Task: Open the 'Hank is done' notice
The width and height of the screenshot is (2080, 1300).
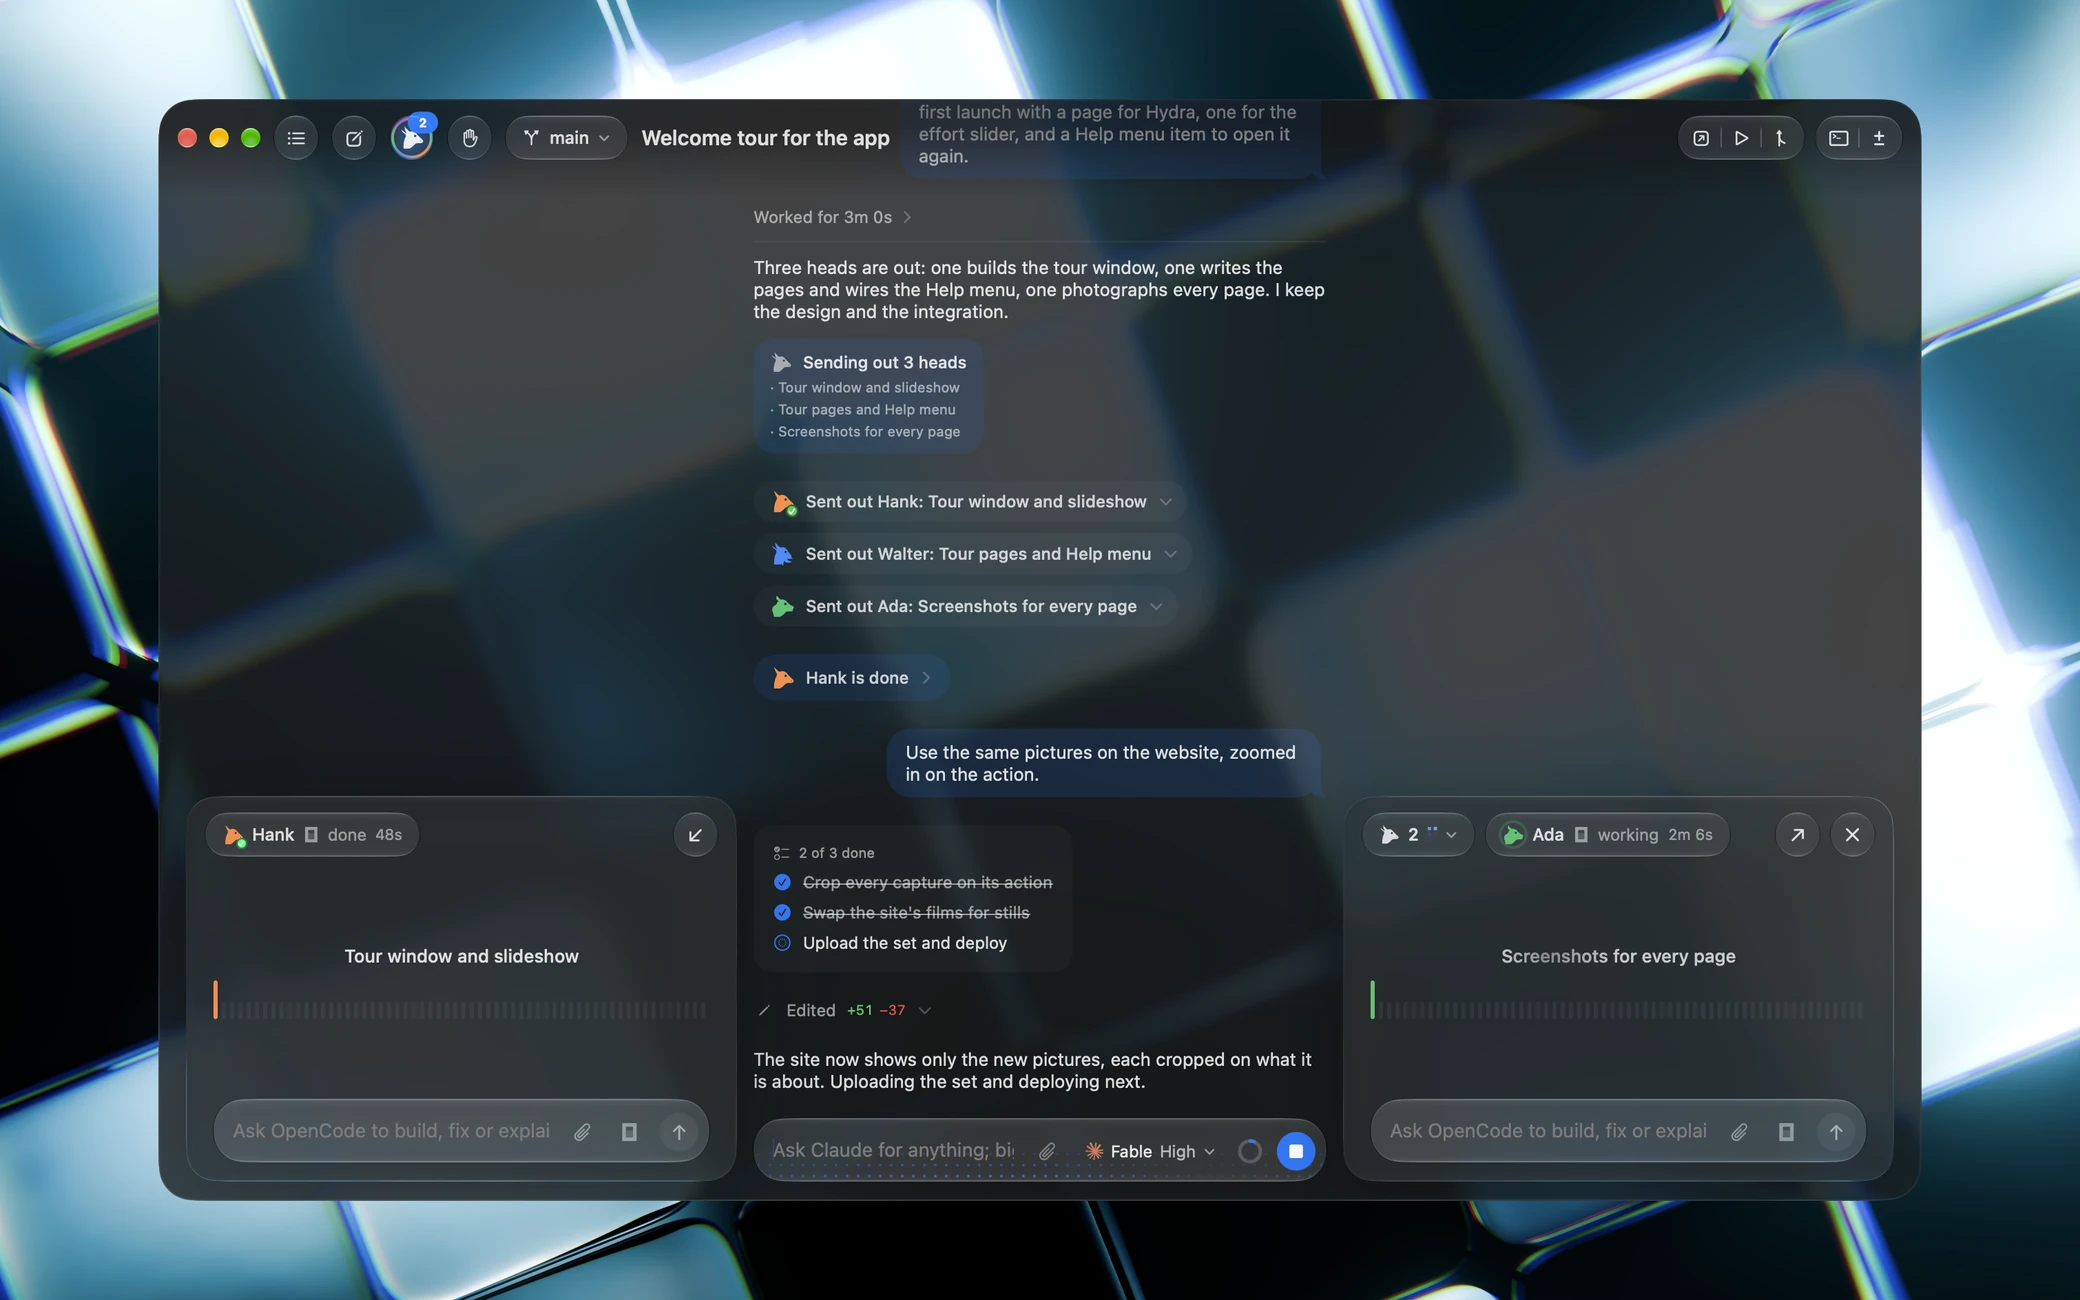Action: click(851, 678)
